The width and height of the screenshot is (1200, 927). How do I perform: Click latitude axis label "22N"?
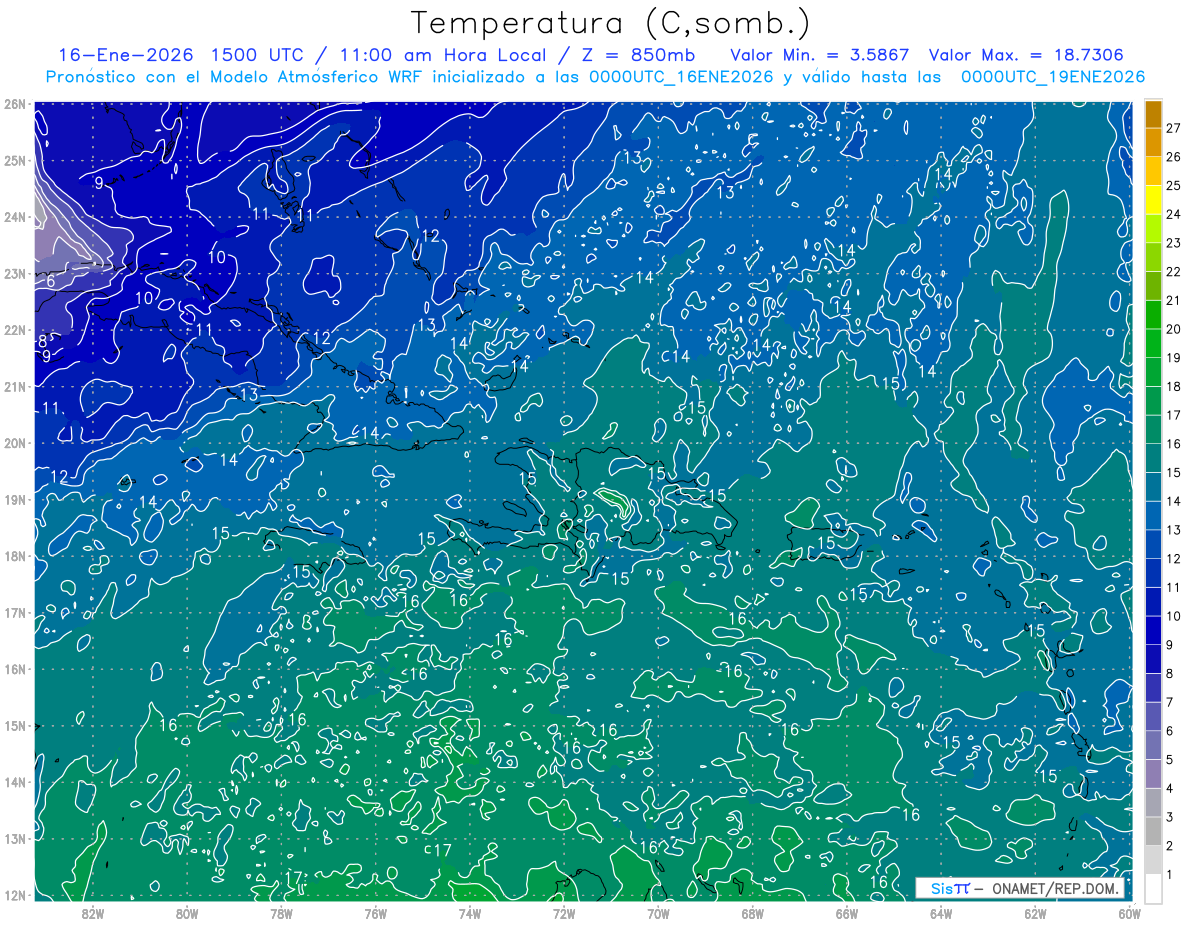coord(15,330)
